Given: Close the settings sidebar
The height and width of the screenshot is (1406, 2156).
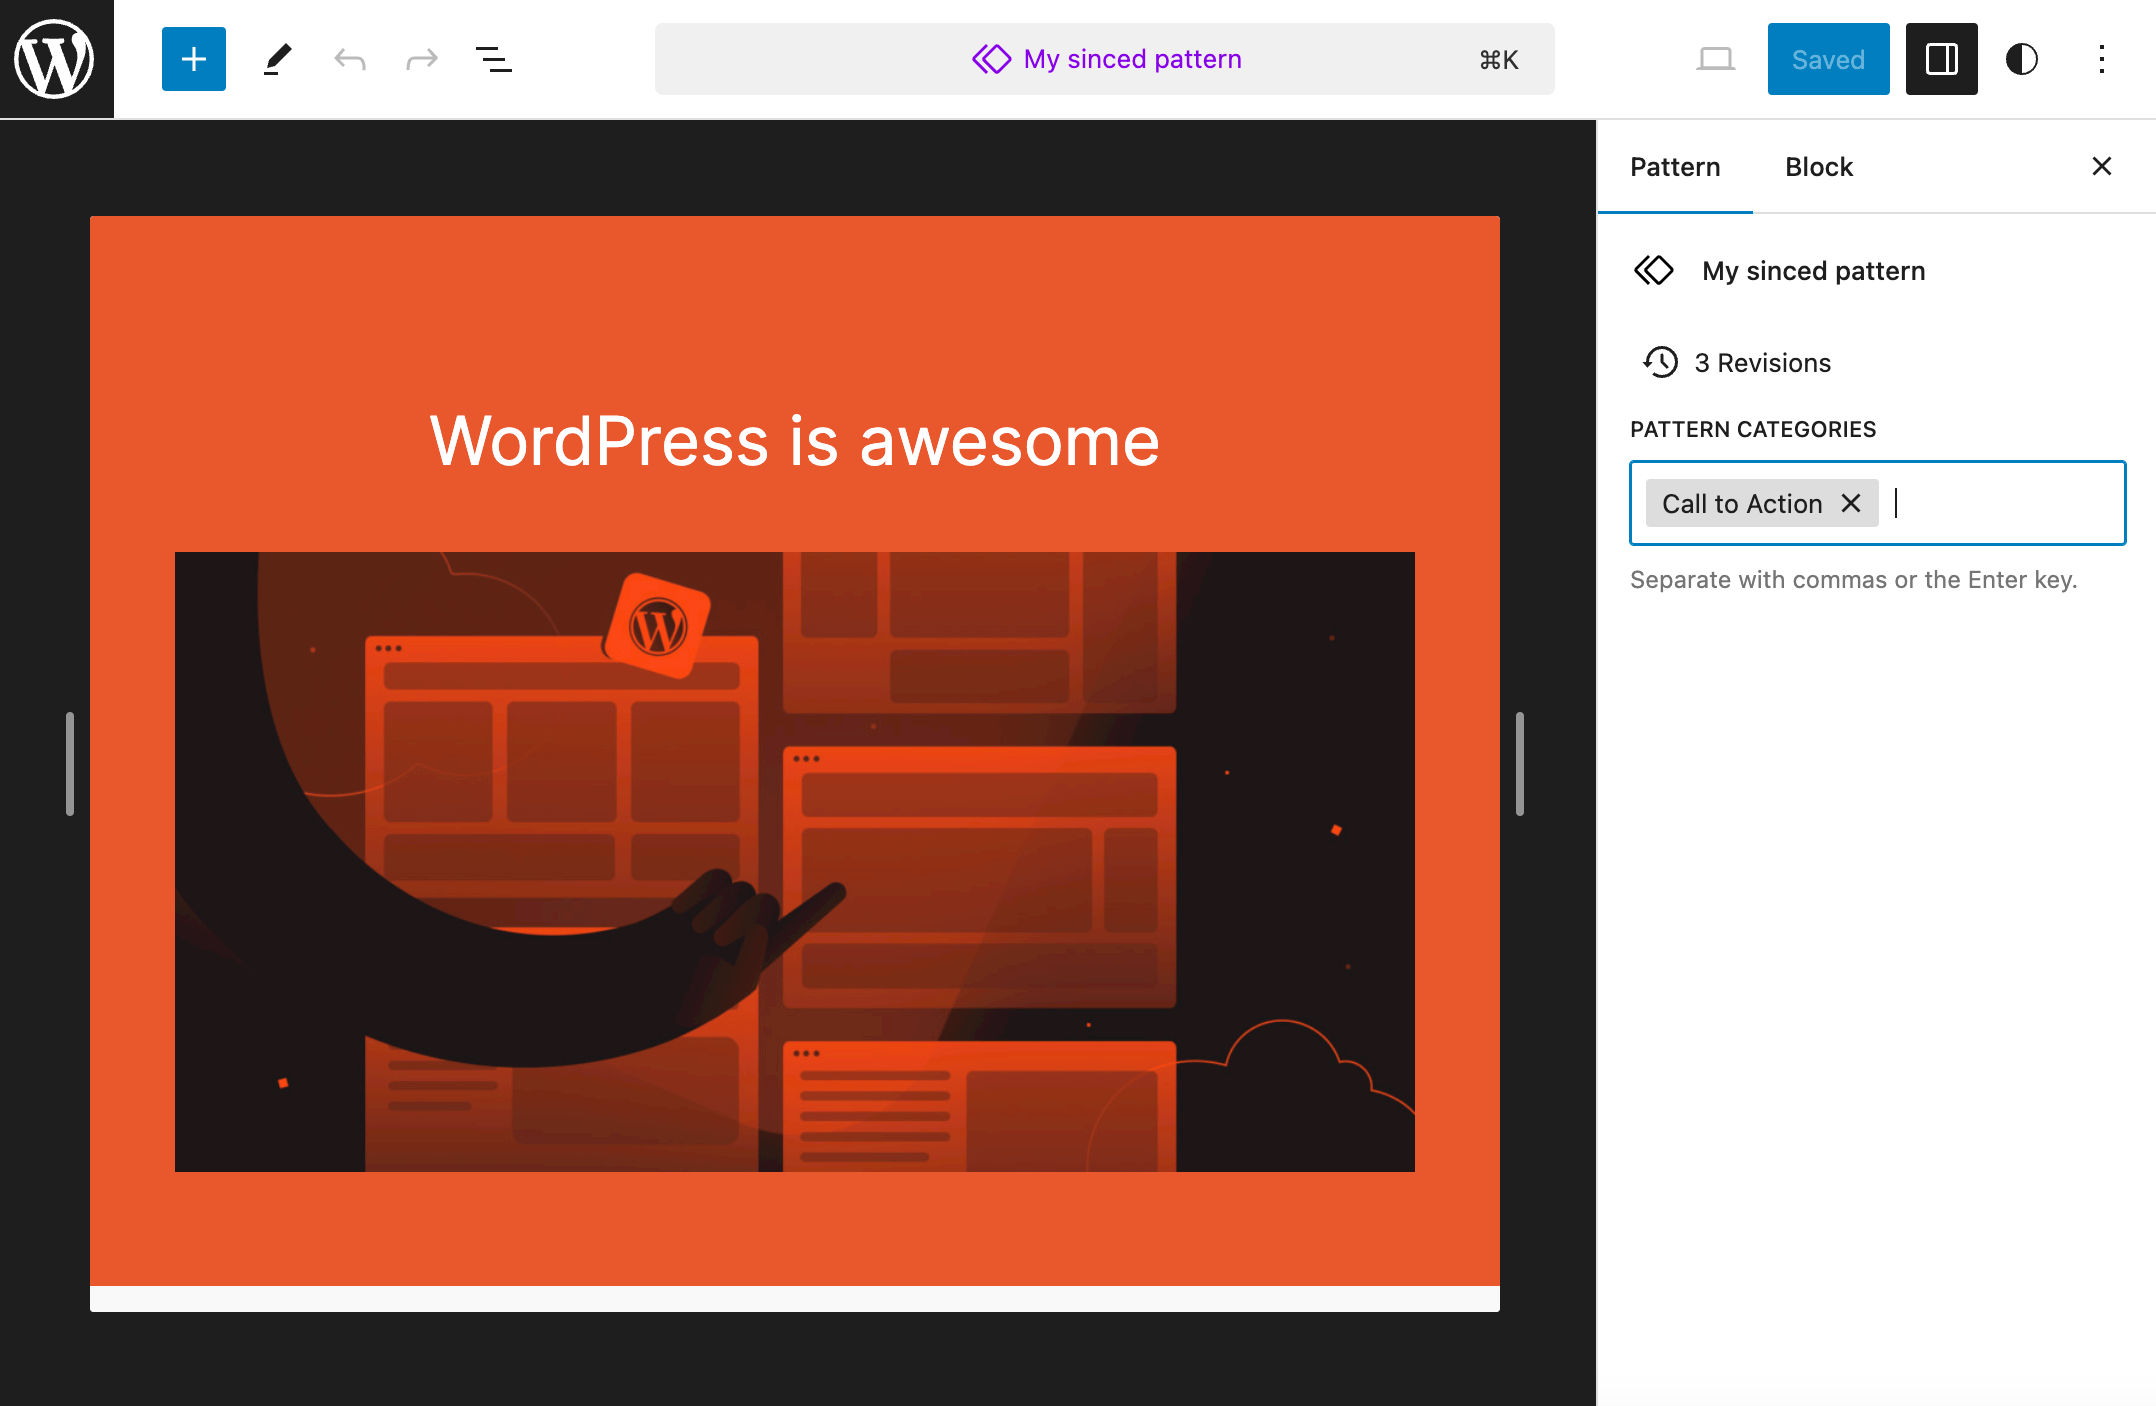Looking at the screenshot, I should click(2101, 166).
